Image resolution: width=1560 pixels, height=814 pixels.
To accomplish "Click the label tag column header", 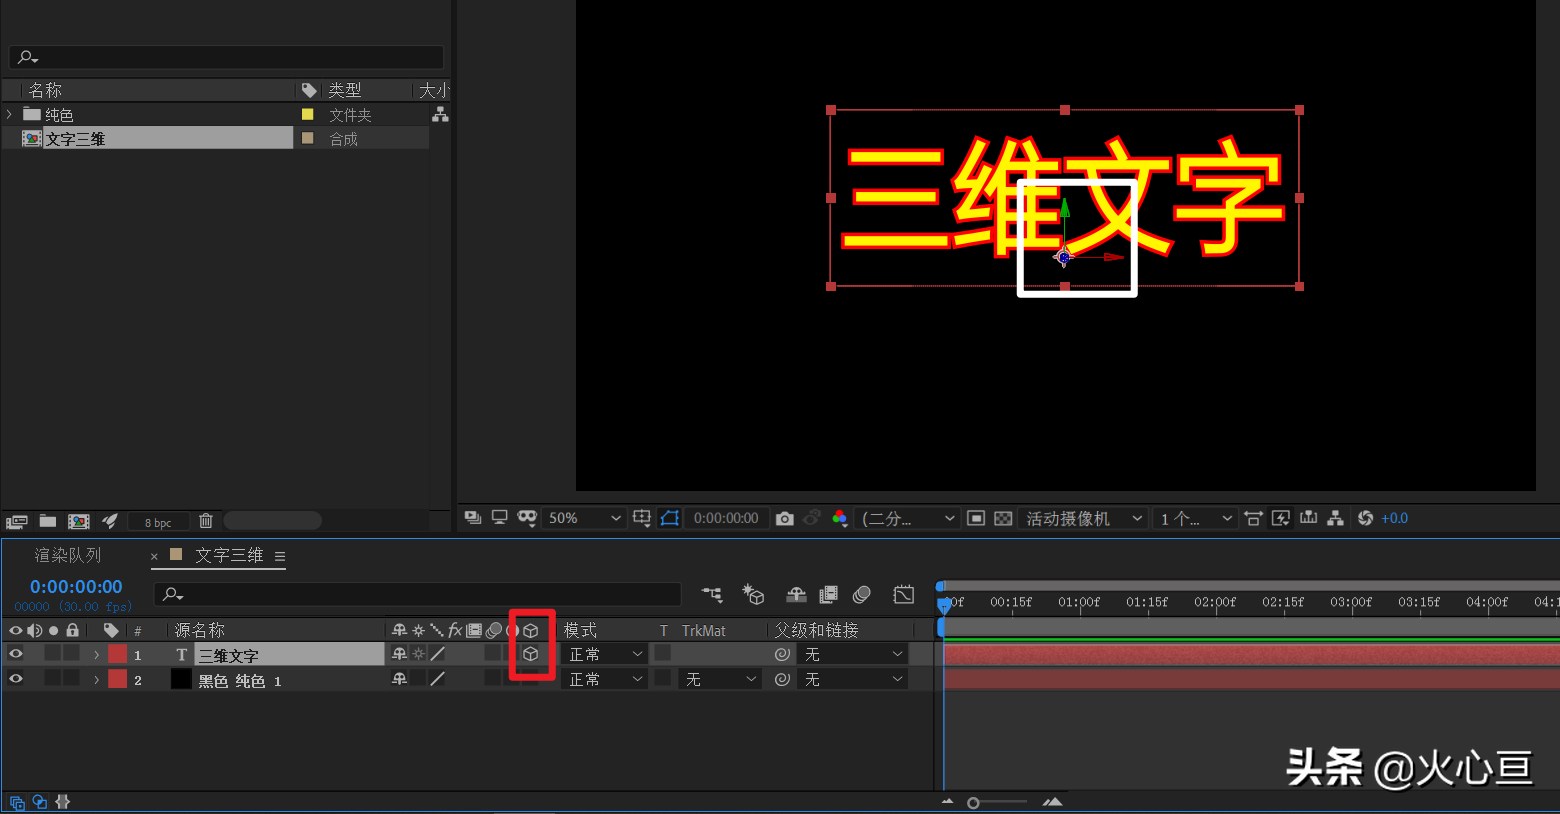I will [111, 630].
